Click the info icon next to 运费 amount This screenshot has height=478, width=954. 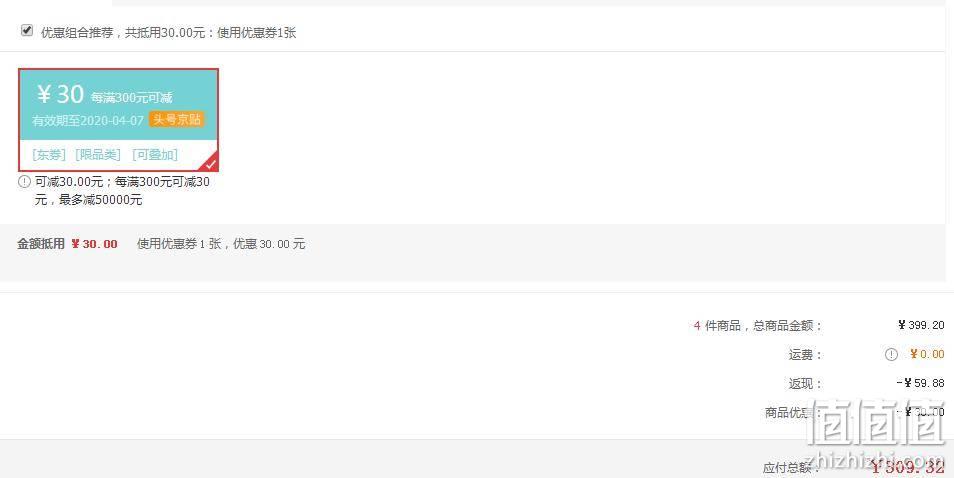pos(891,355)
